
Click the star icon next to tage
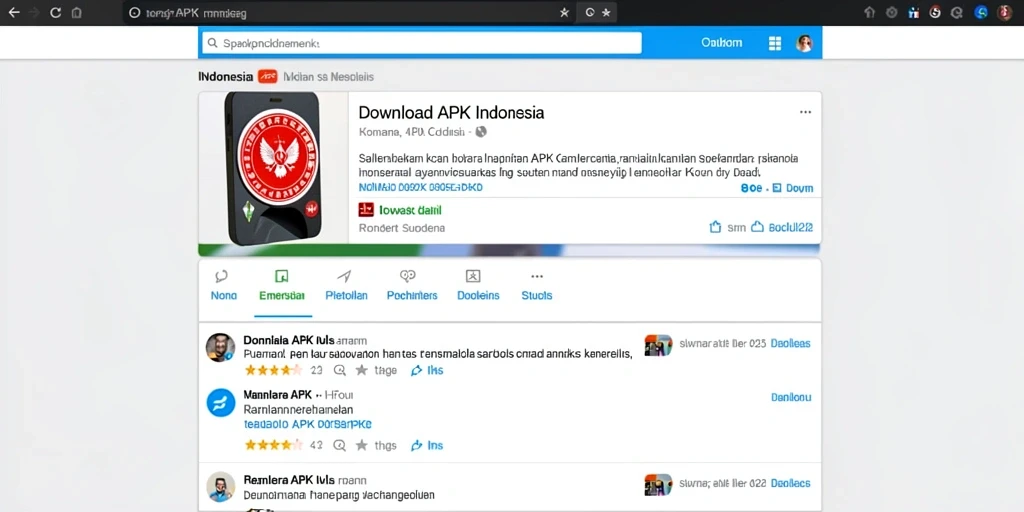[361, 370]
